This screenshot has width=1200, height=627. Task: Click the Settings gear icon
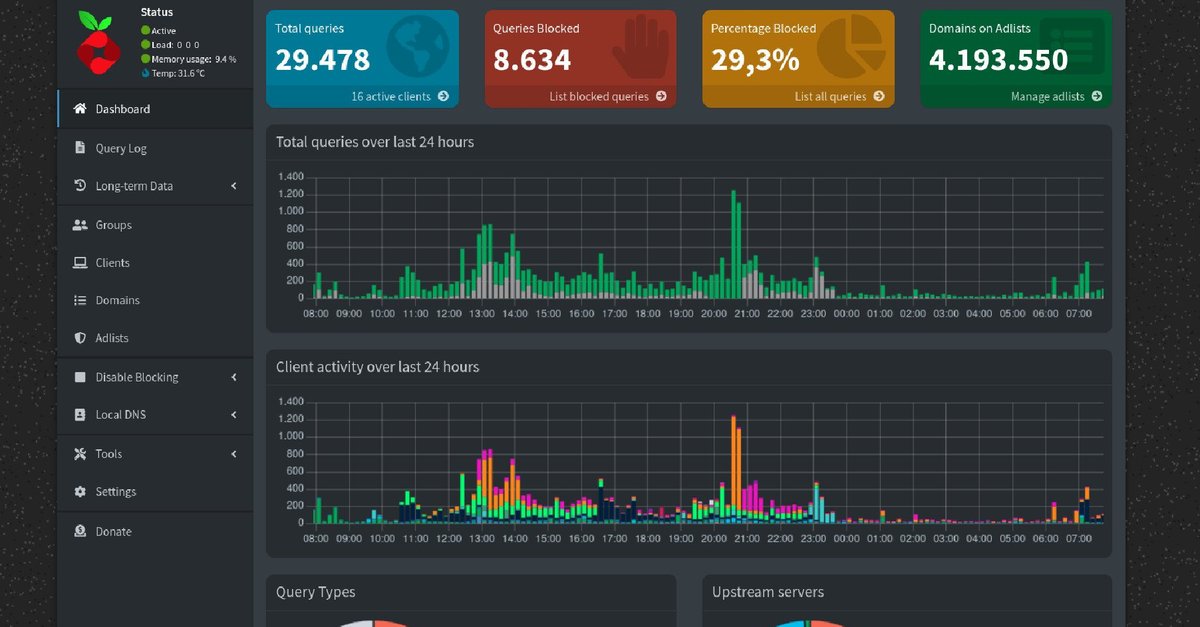(80, 492)
